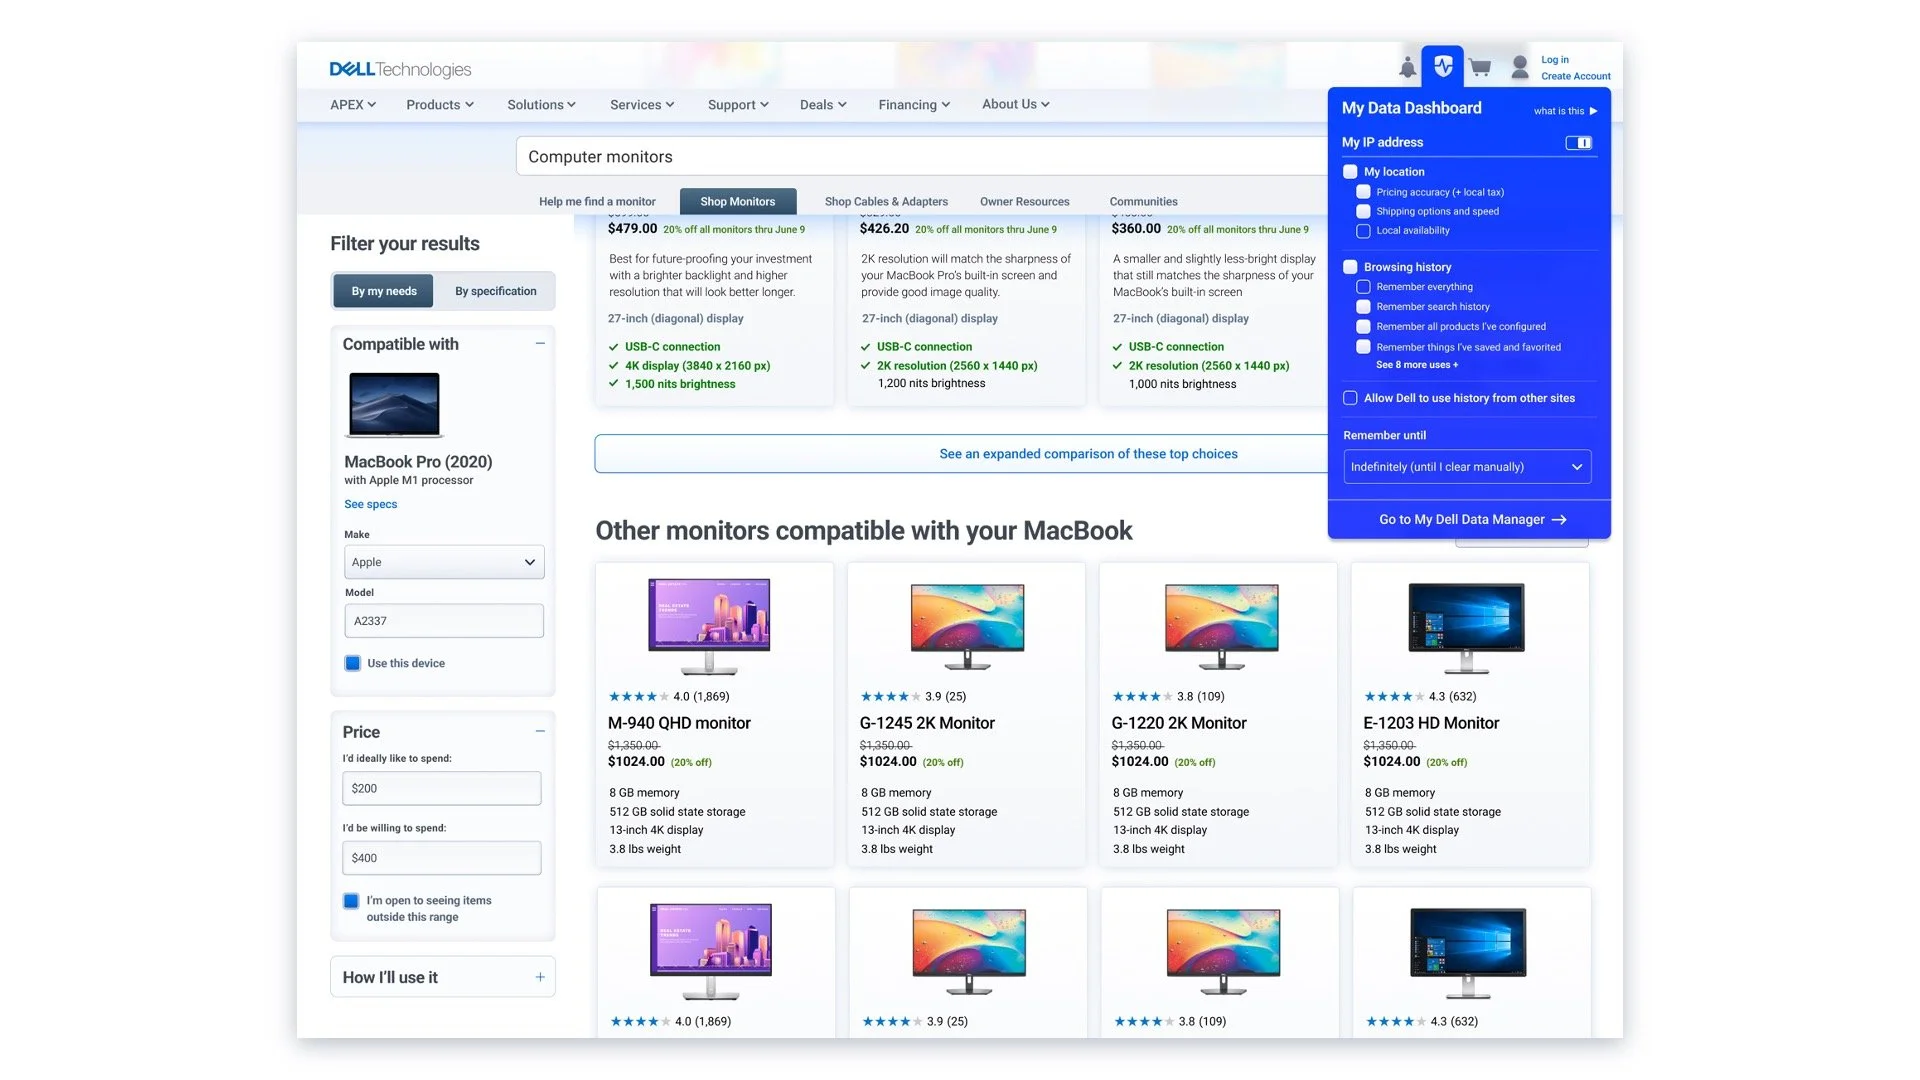This screenshot has width=1920, height=1080.
Task: Switch to the By specification tab
Action: point(495,291)
